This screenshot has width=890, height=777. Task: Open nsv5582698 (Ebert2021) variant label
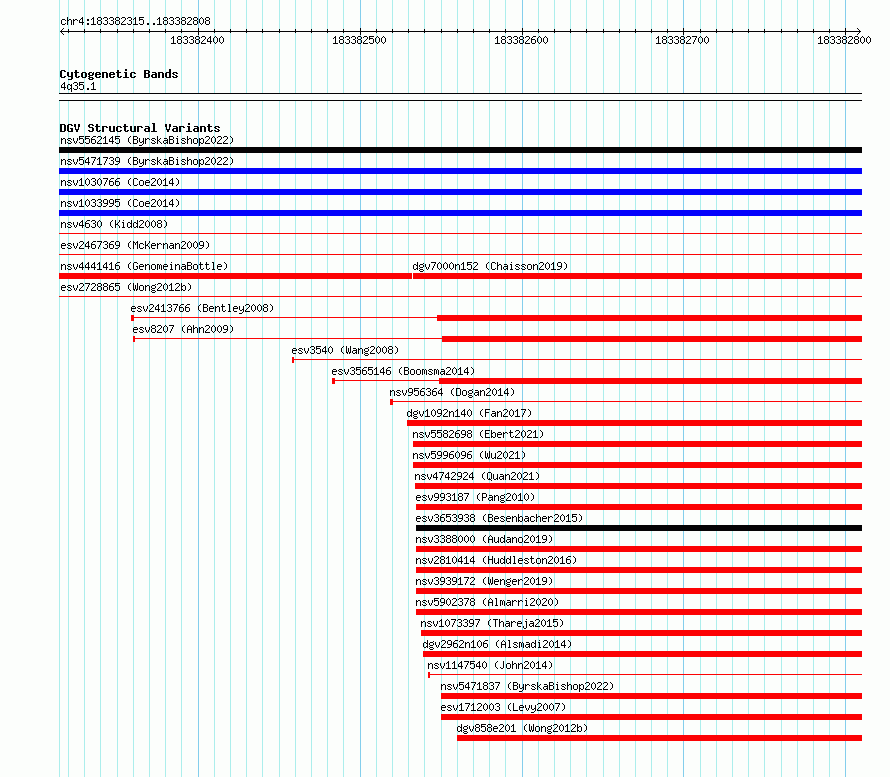coord(478,434)
